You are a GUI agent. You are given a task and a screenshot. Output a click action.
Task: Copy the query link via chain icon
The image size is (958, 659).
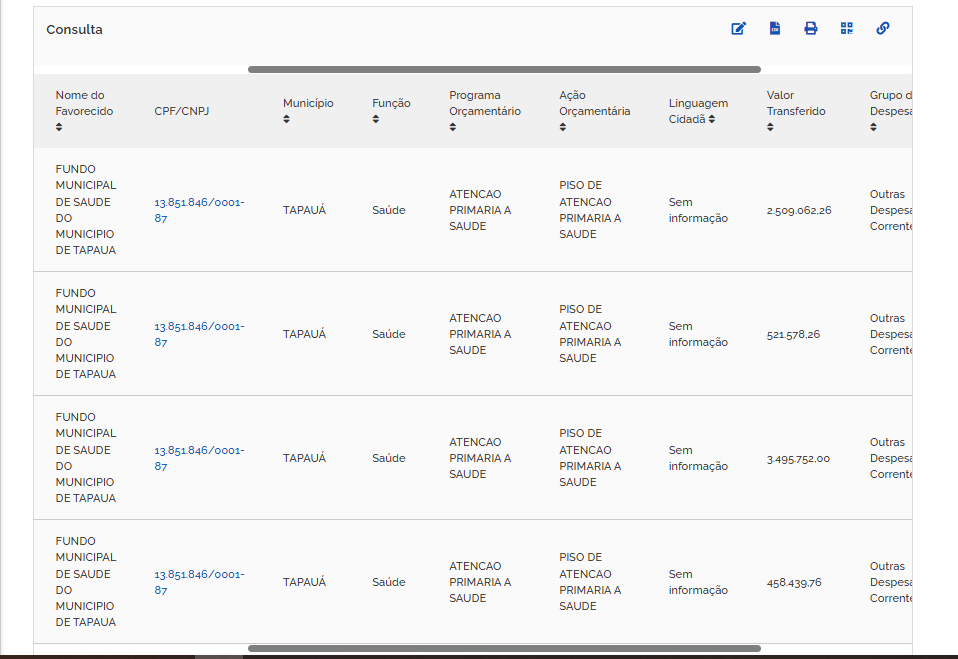(883, 29)
